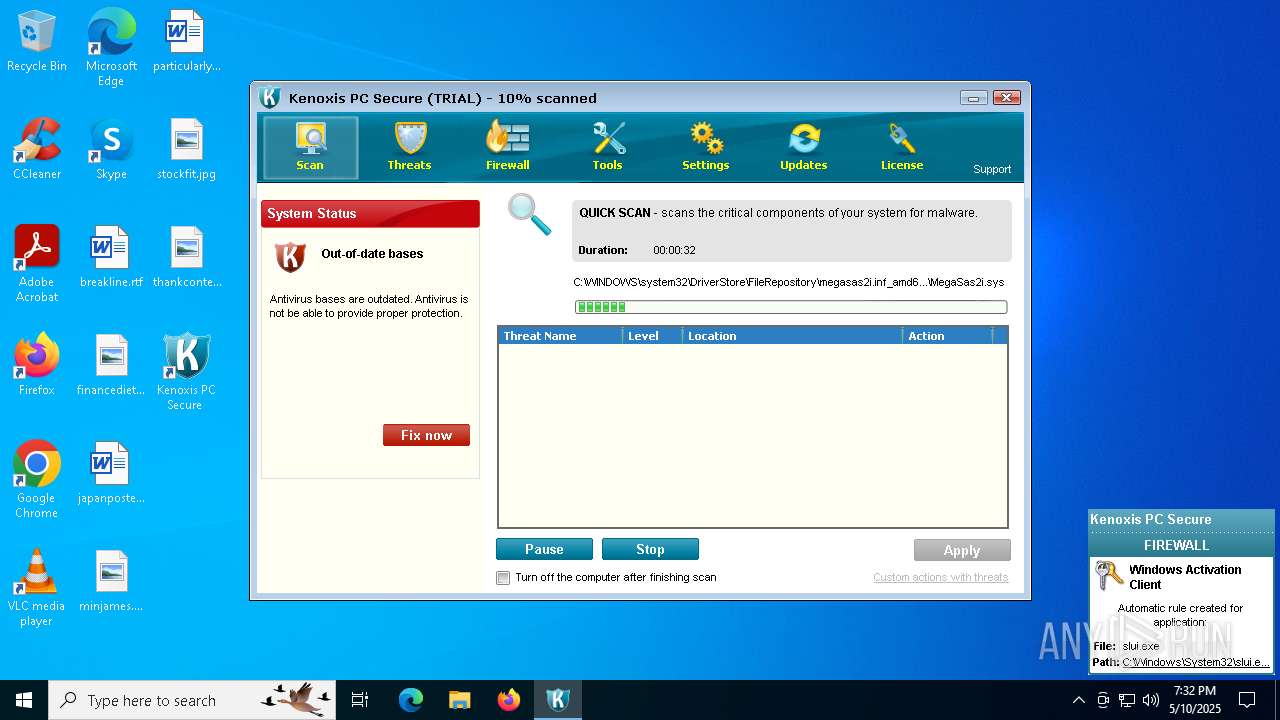The width and height of the screenshot is (1280, 720).
Task: Sort by Action column header
Action: [948, 336]
